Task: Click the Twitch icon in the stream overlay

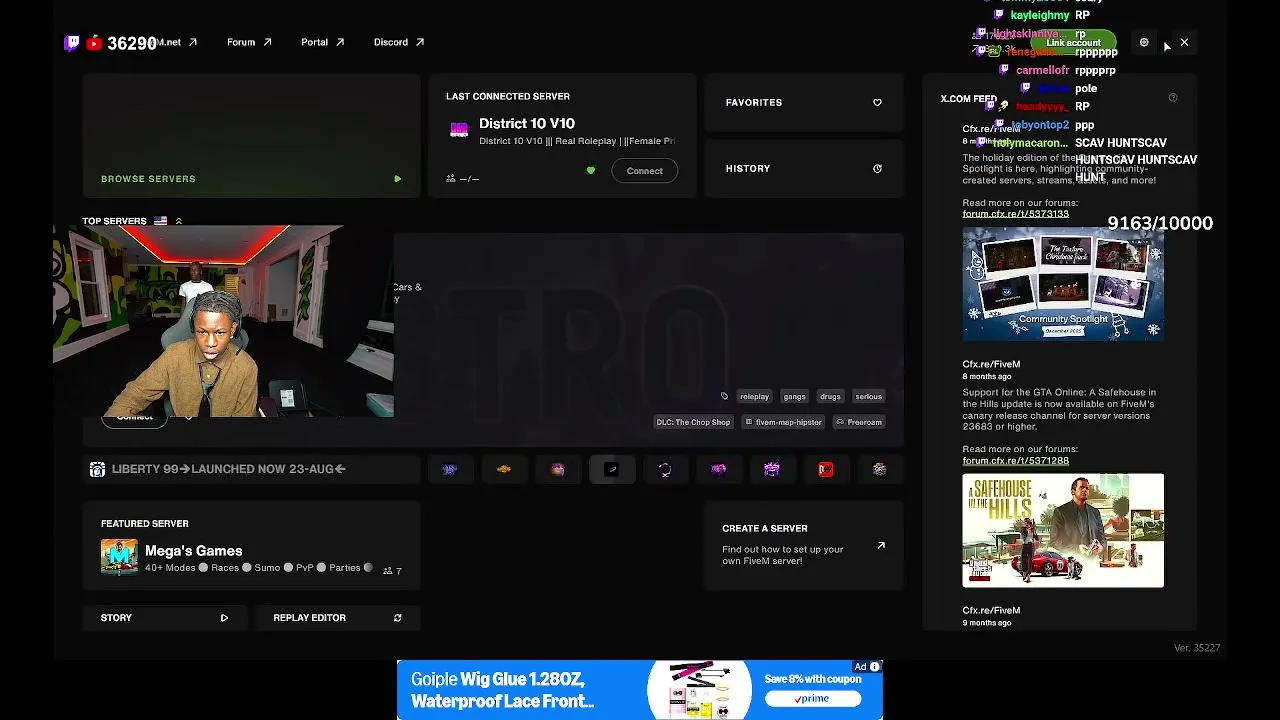Action: tap(72, 43)
